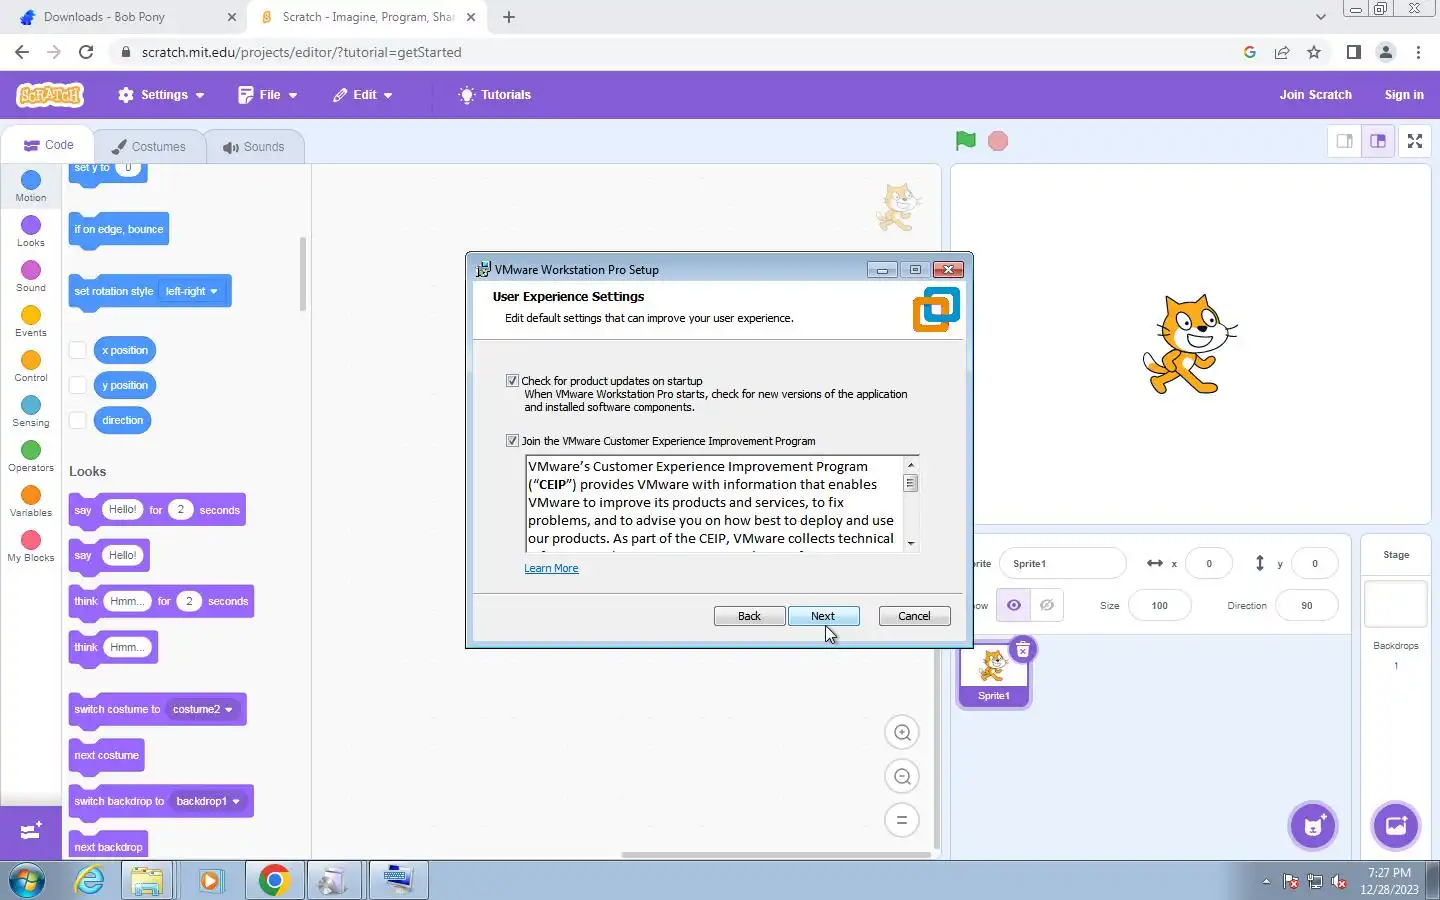Click the Scratch logo
This screenshot has height=900, width=1440.
[x=50, y=95]
